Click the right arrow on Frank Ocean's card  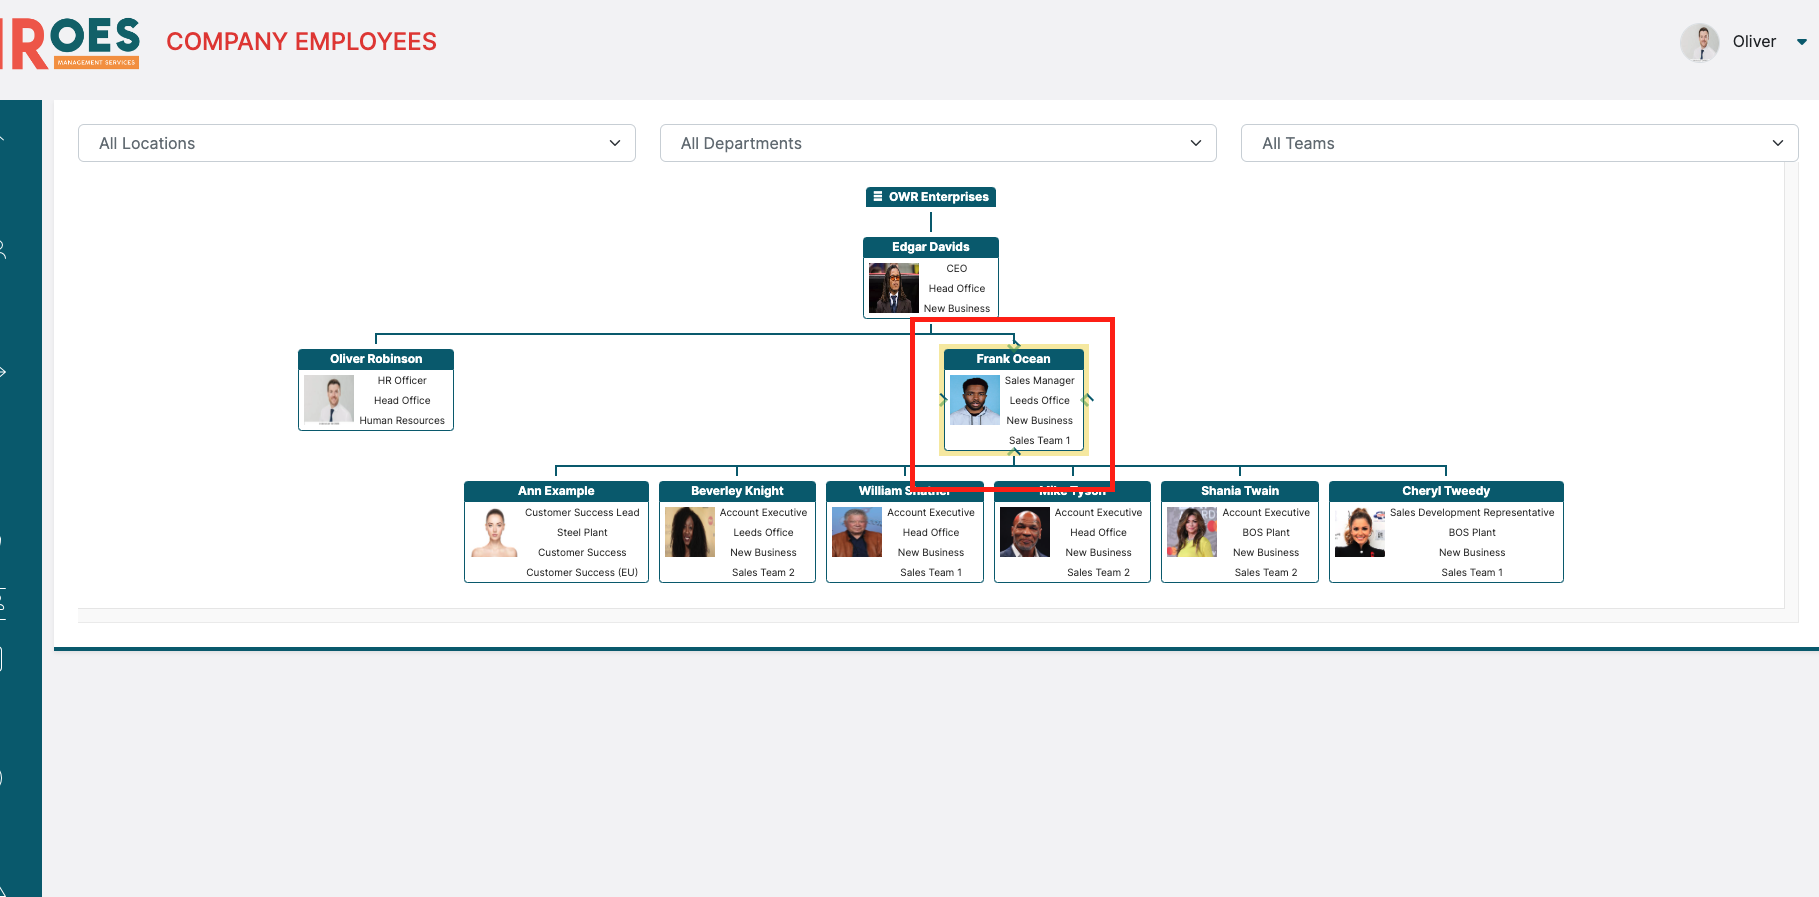point(1087,399)
